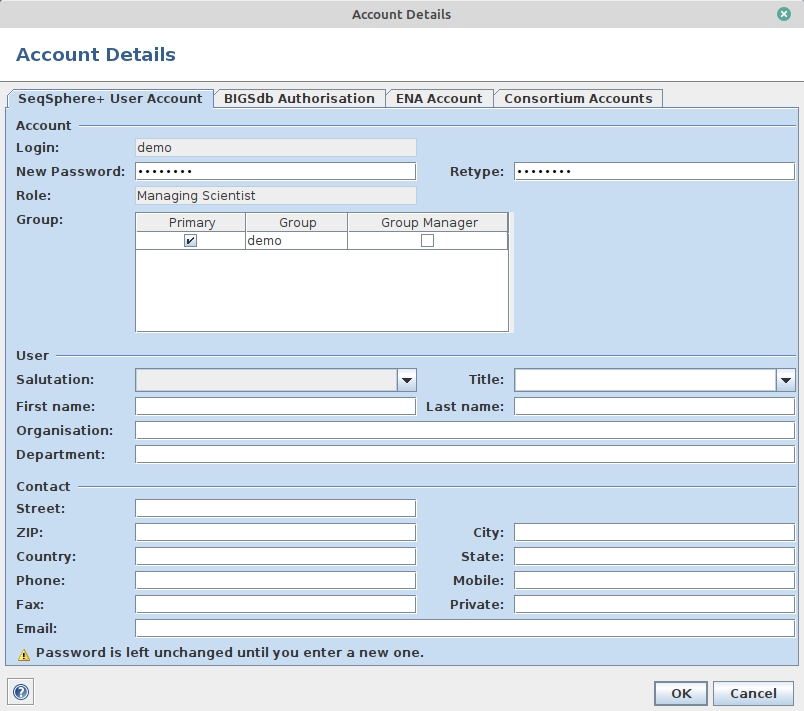Image resolution: width=804 pixels, height=711 pixels.
Task: Click the Email input field
Action: [465, 628]
